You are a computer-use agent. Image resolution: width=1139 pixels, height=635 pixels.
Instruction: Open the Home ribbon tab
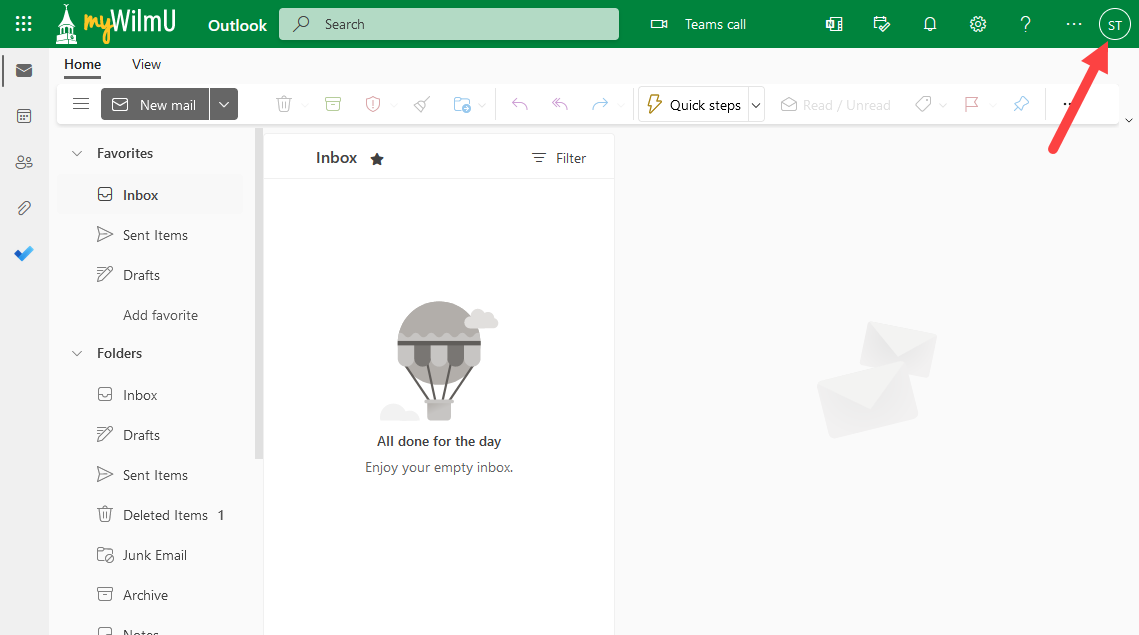pyautogui.click(x=82, y=64)
